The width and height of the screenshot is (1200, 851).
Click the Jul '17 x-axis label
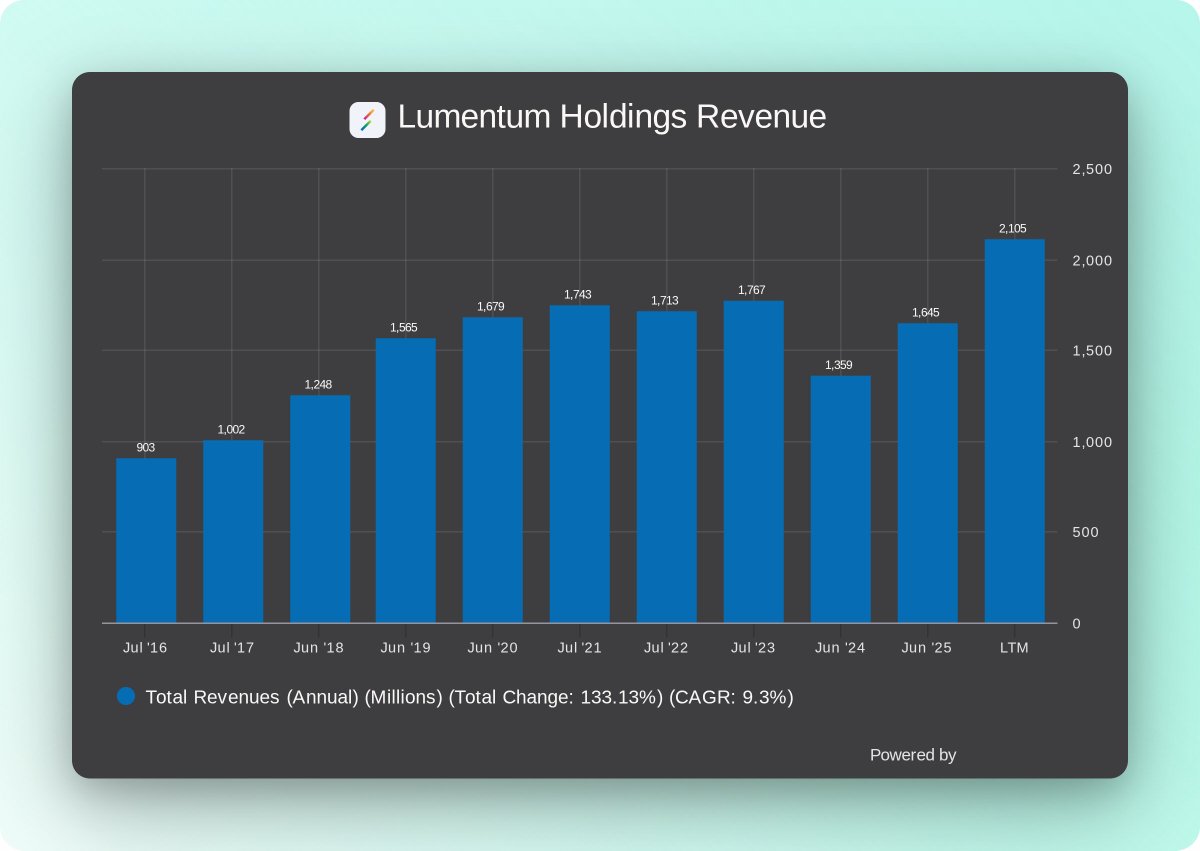coord(232,648)
